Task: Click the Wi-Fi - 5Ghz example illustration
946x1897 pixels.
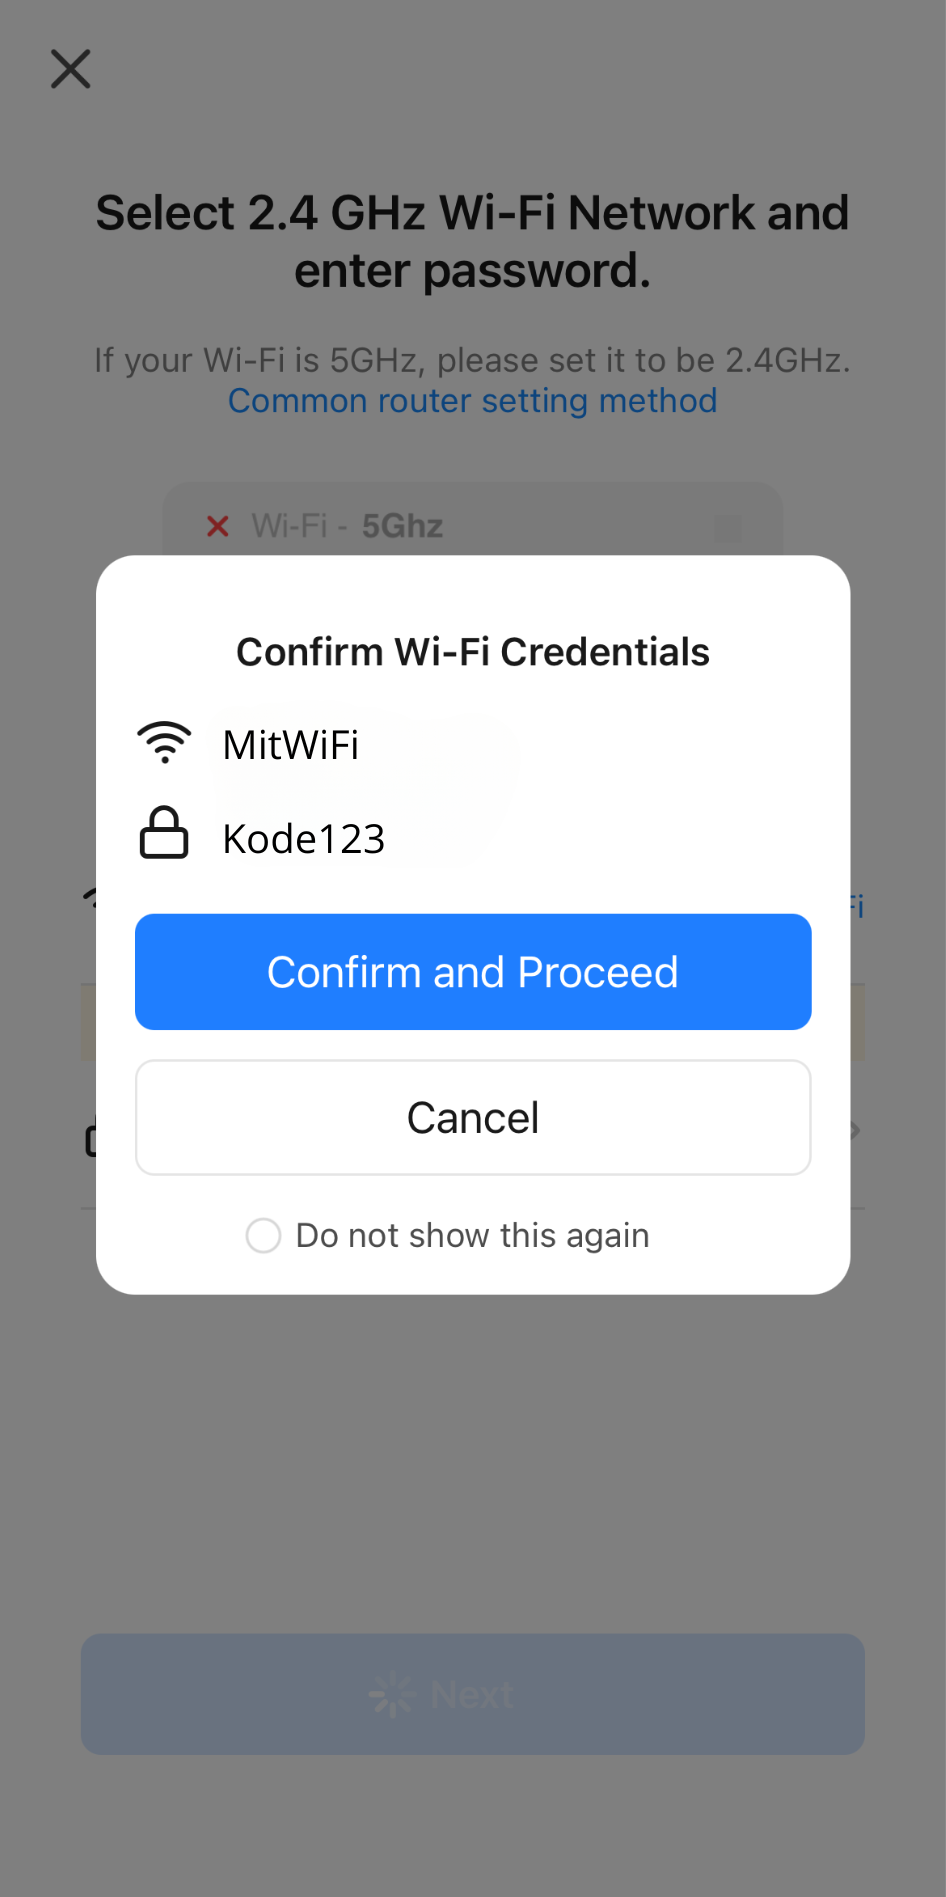Action: tap(472, 522)
